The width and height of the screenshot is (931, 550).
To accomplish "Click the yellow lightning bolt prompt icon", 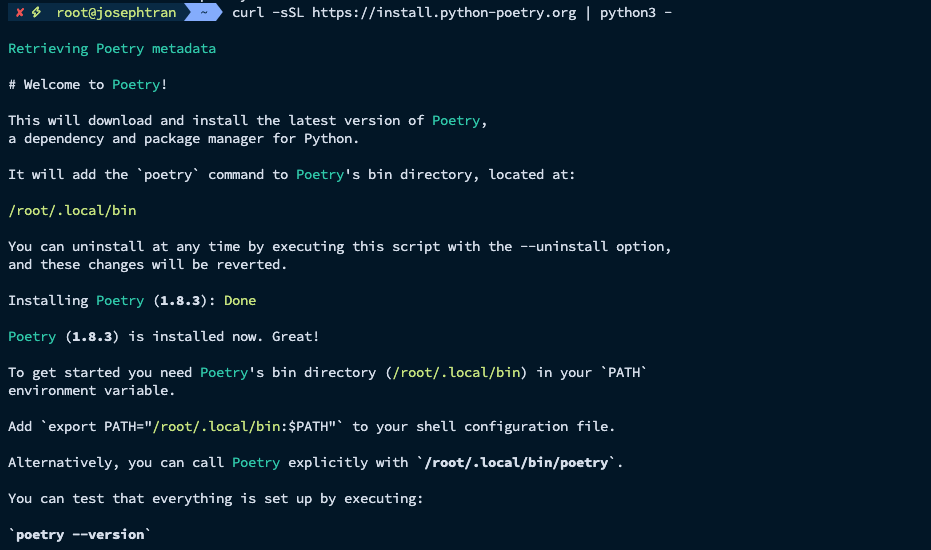I will [x=35, y=13].
